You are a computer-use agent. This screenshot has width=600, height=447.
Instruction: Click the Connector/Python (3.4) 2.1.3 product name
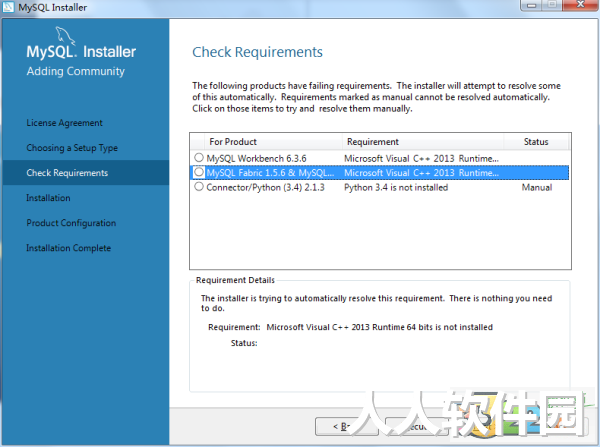[x=265, y=187]
